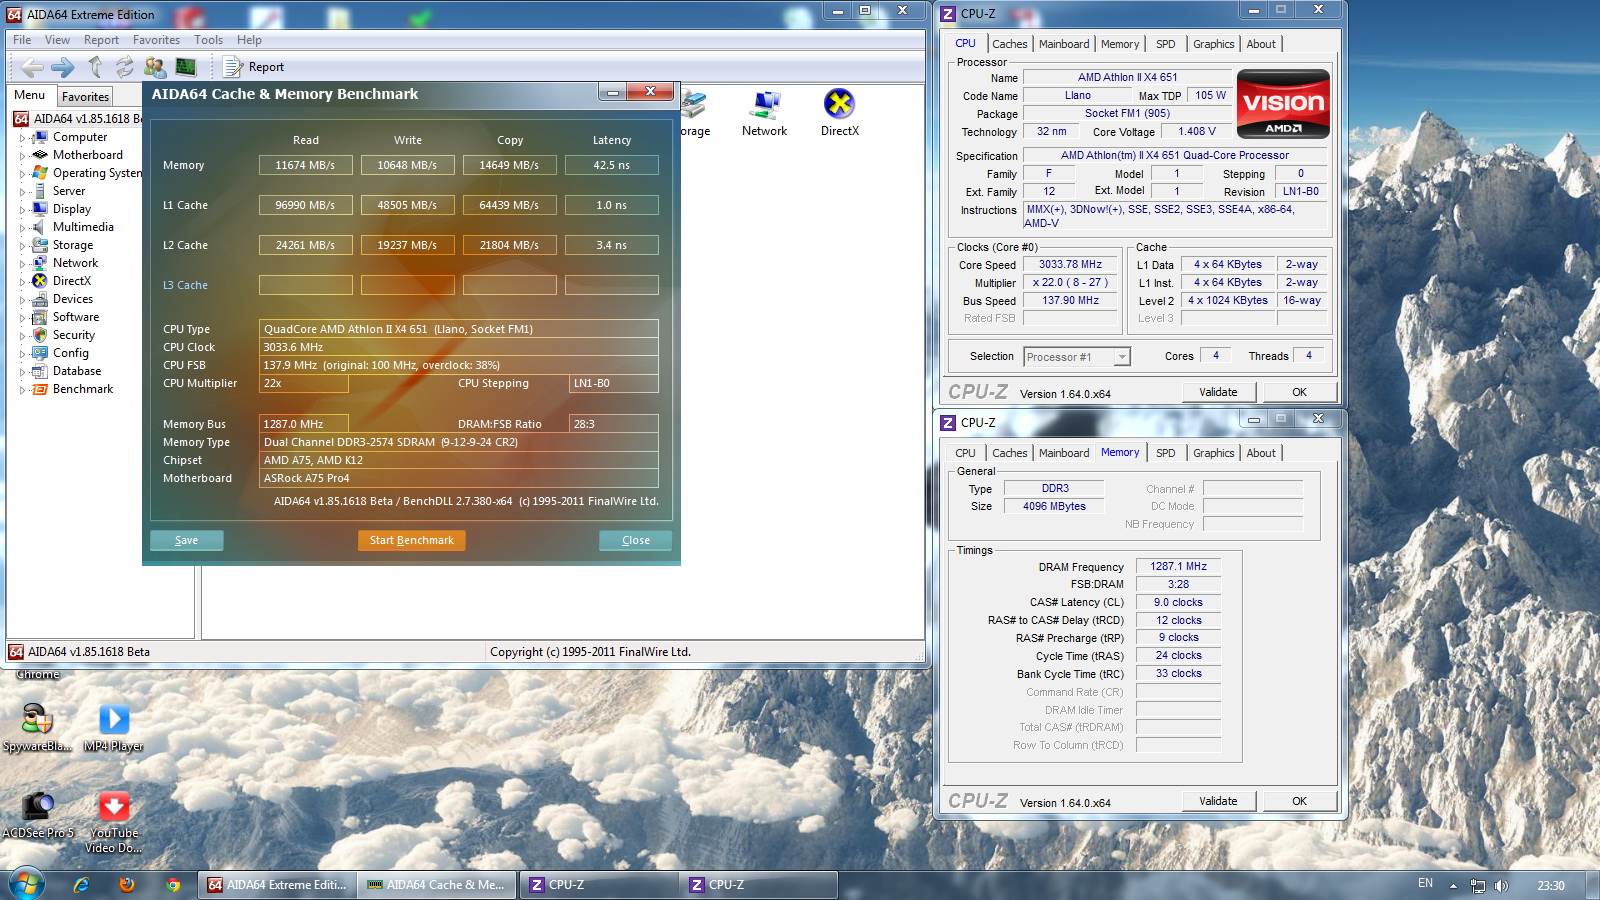
Task: Click the Refresh icon in AIDA64 toolbar
Action: 124,67
